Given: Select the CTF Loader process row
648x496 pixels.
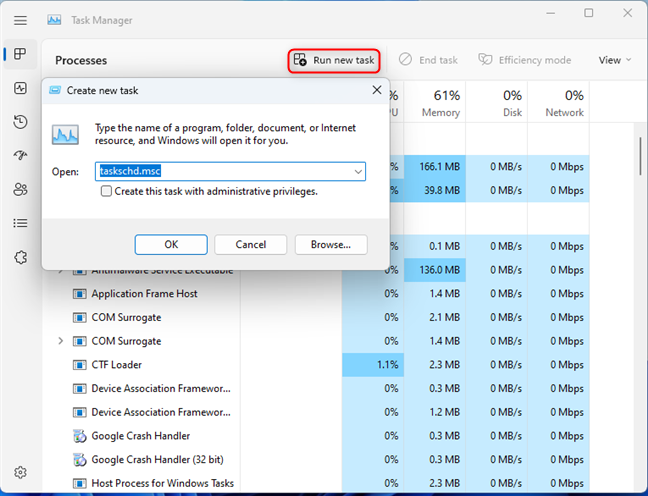Looking at the screenshot, I should point(316,365).
